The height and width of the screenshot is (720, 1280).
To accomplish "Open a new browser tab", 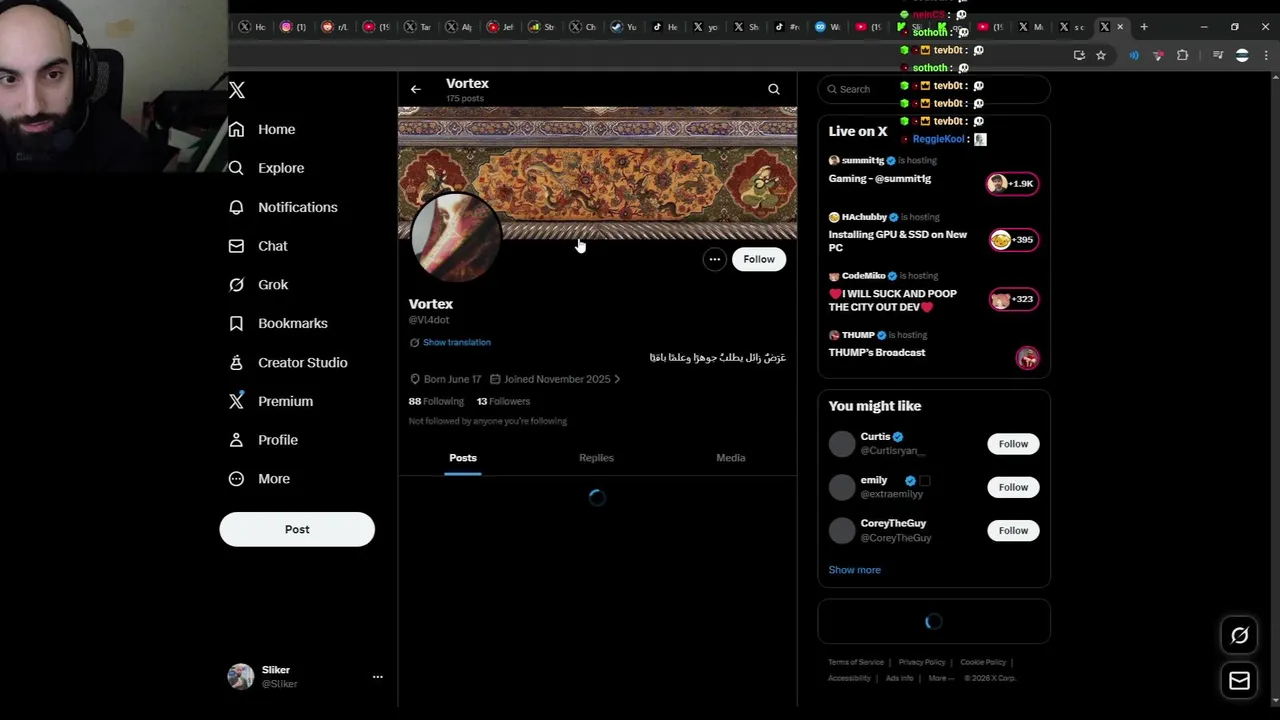I will coord(1145,27).
